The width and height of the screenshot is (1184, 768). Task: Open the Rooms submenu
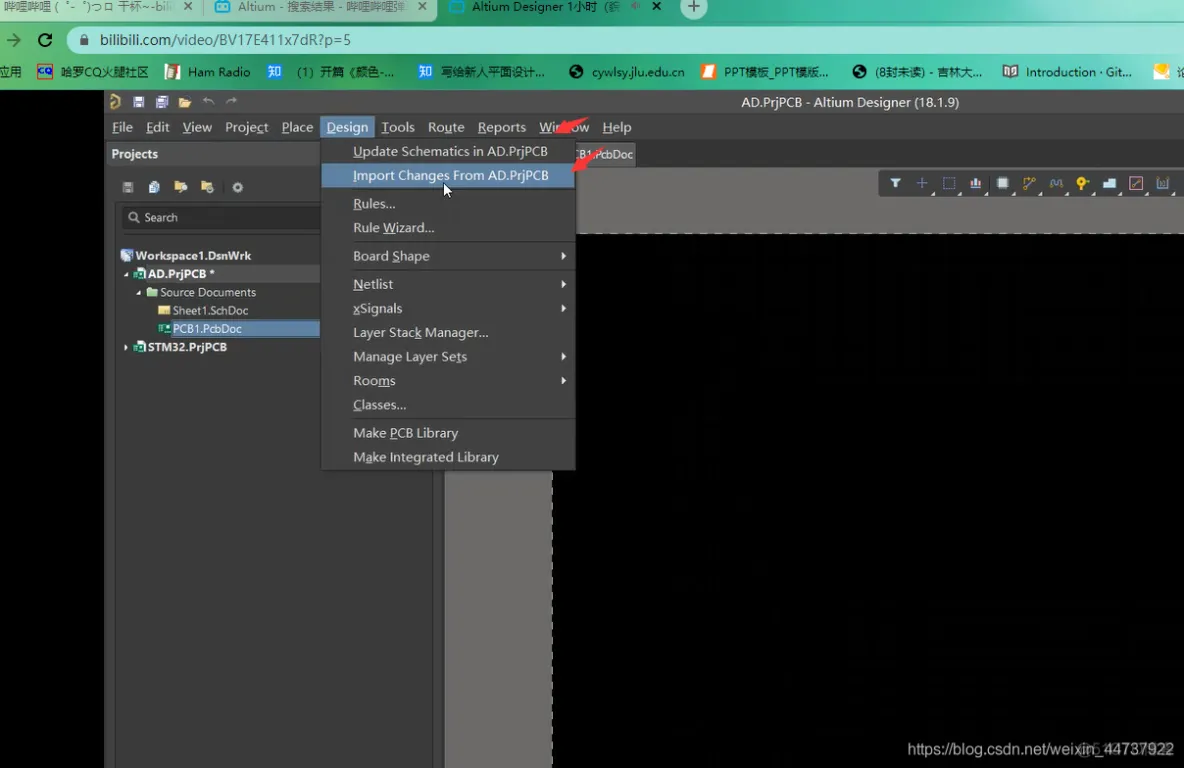point(449,381)
